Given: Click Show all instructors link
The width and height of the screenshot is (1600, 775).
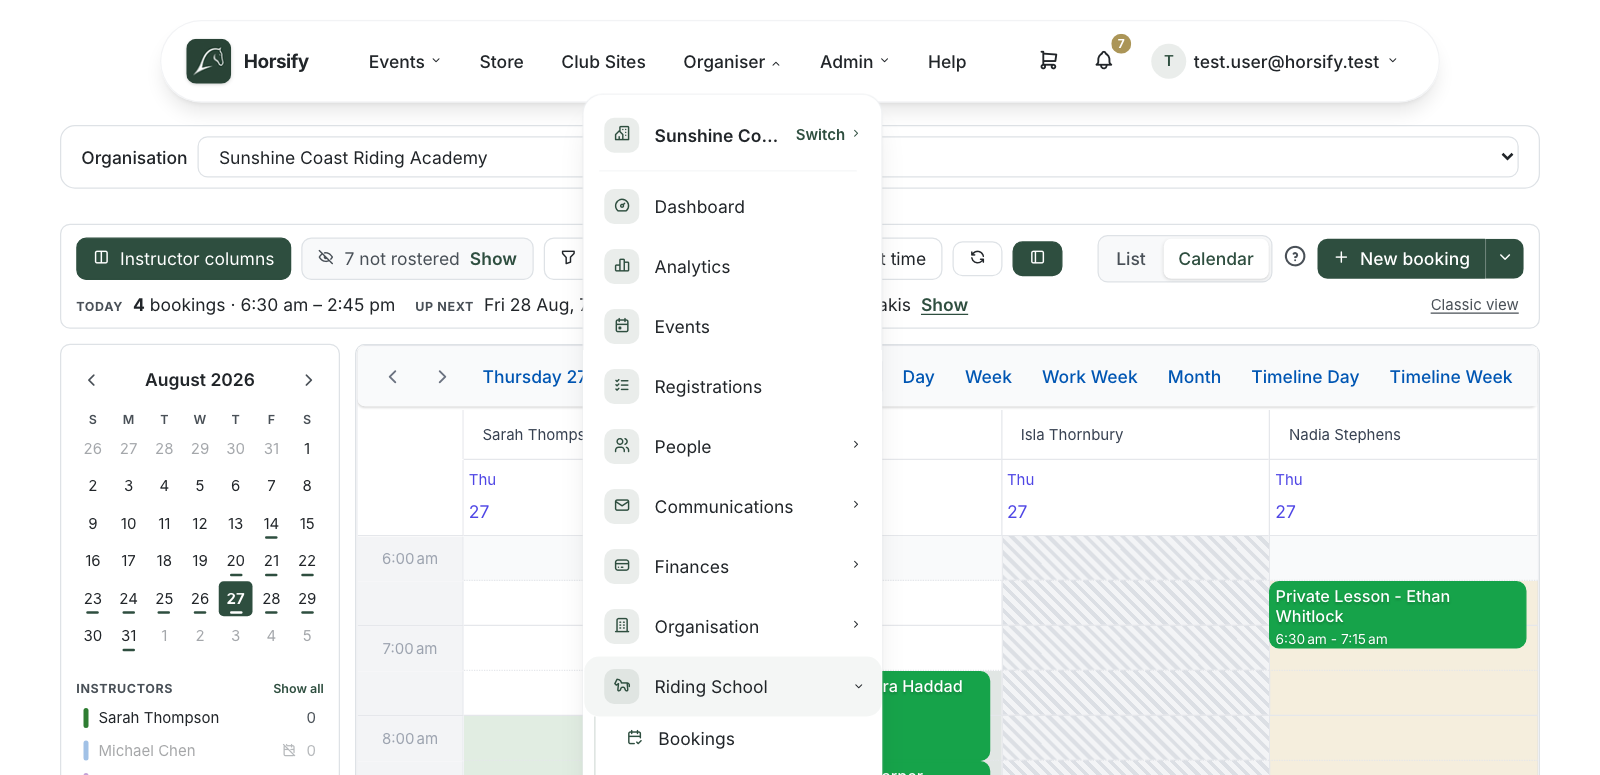Looking at the screenshot, I should pyautogui.click(x=298, y=689).
